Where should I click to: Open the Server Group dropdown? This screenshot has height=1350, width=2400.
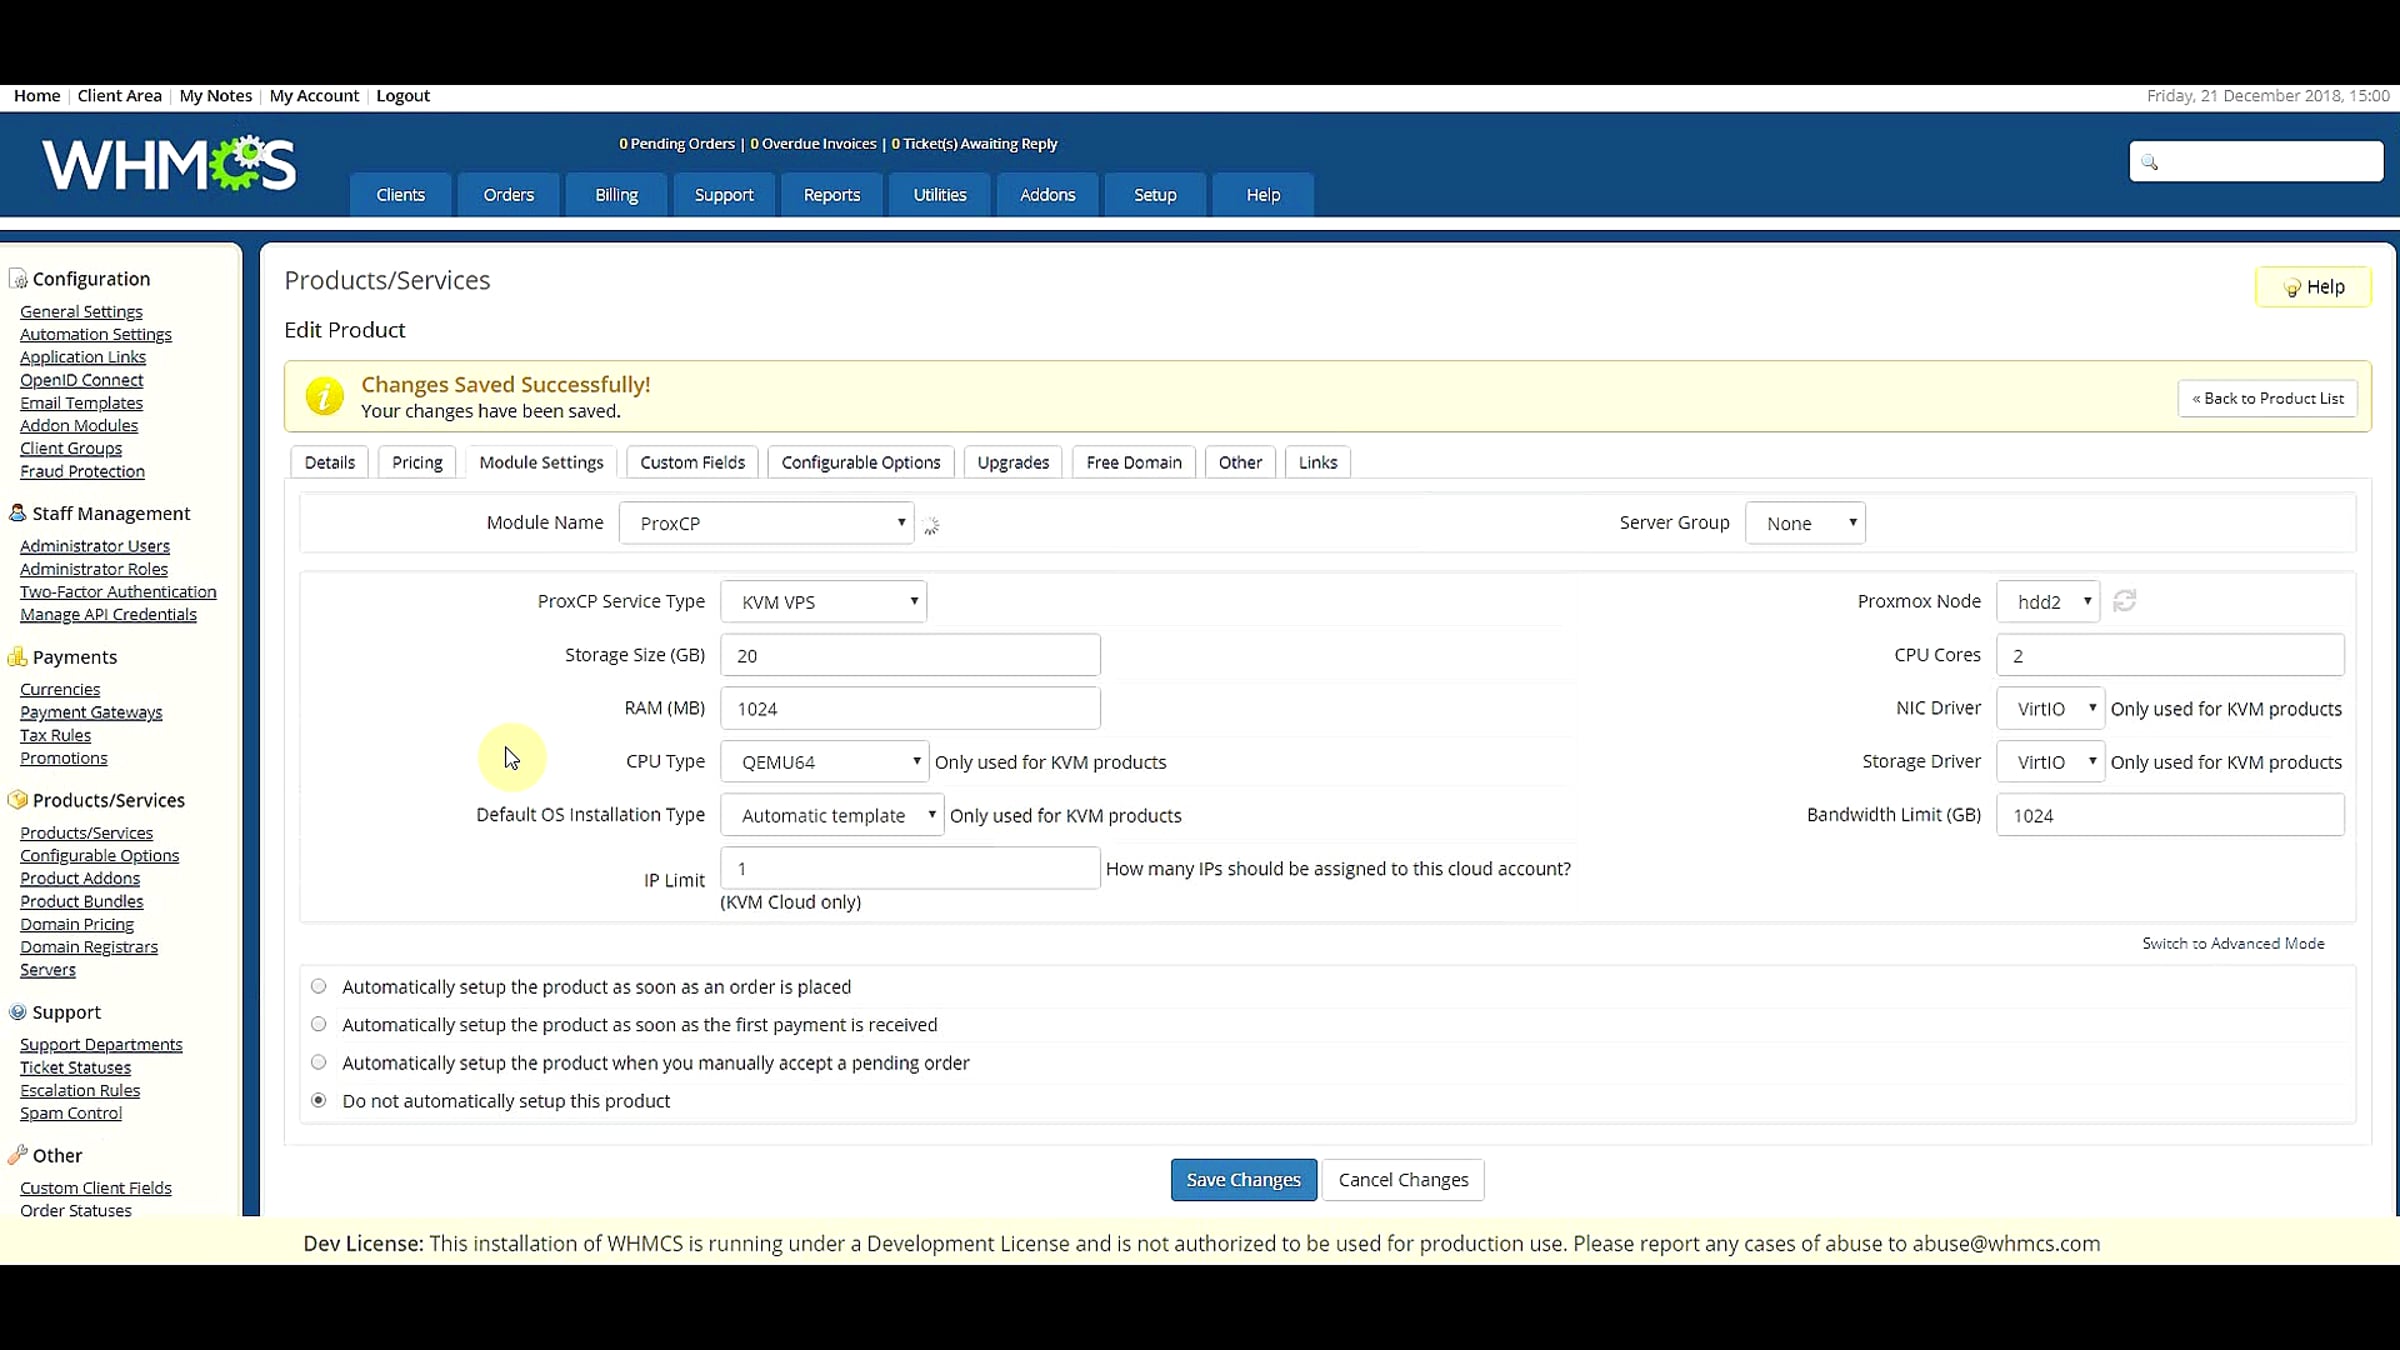(1805, 523)
